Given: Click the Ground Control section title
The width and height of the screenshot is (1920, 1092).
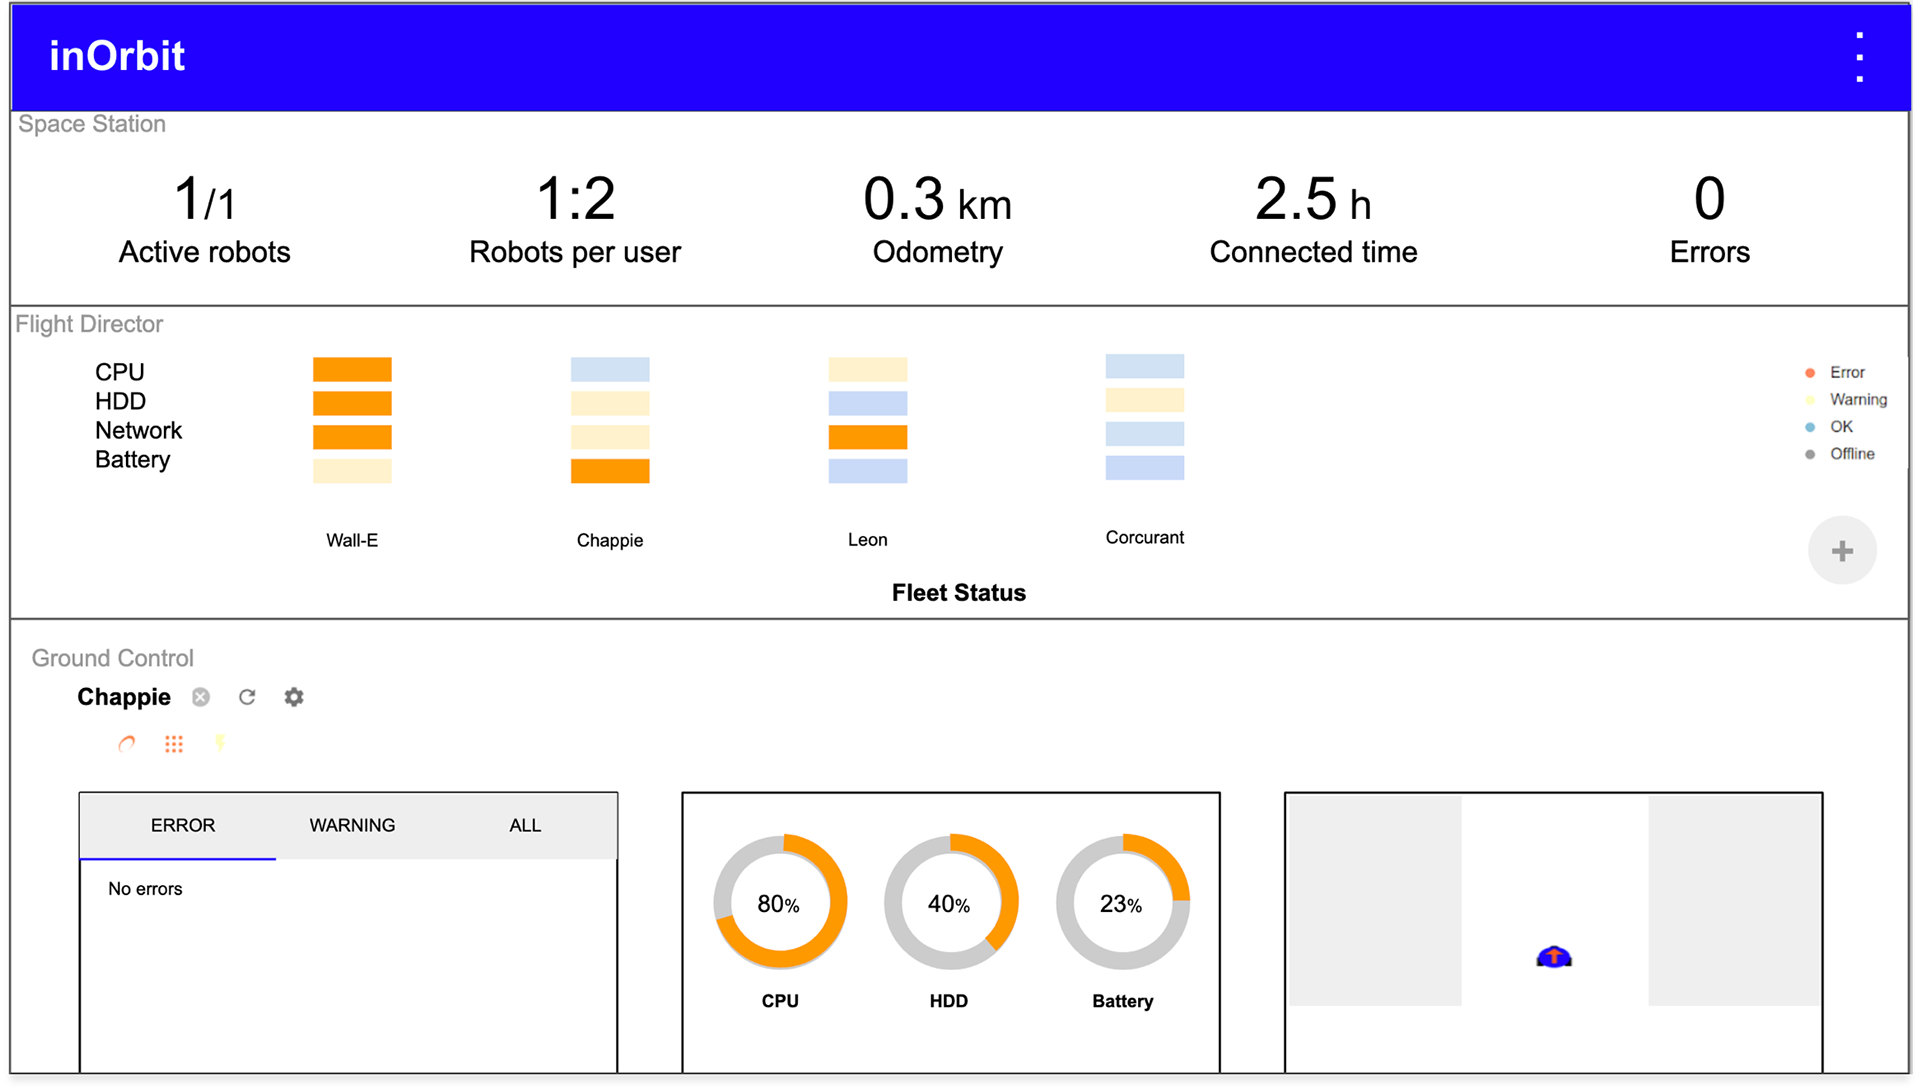Looking at the screenshot, I should point(112,658).
